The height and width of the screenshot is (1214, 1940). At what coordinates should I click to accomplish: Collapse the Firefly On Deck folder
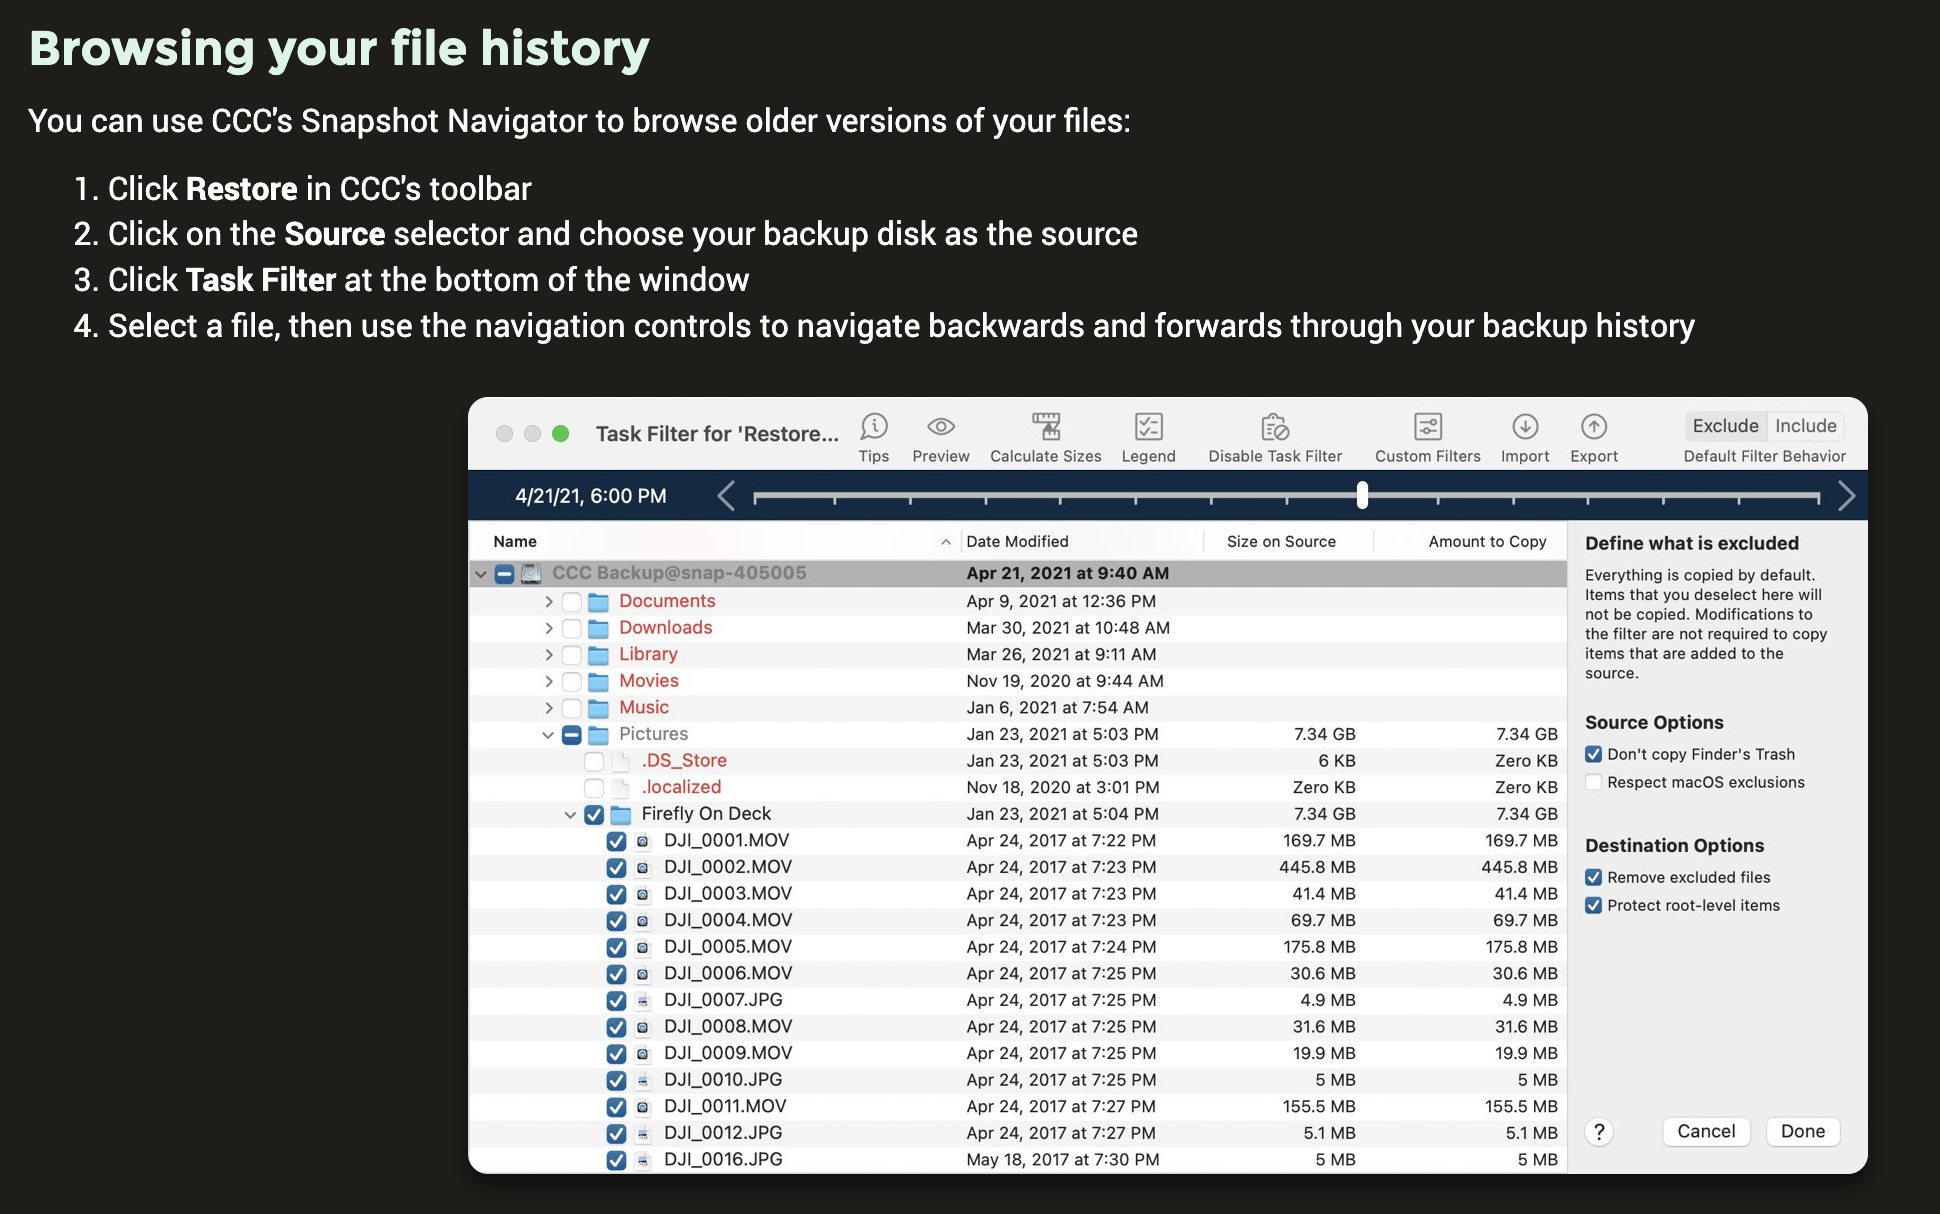point(570,814)
